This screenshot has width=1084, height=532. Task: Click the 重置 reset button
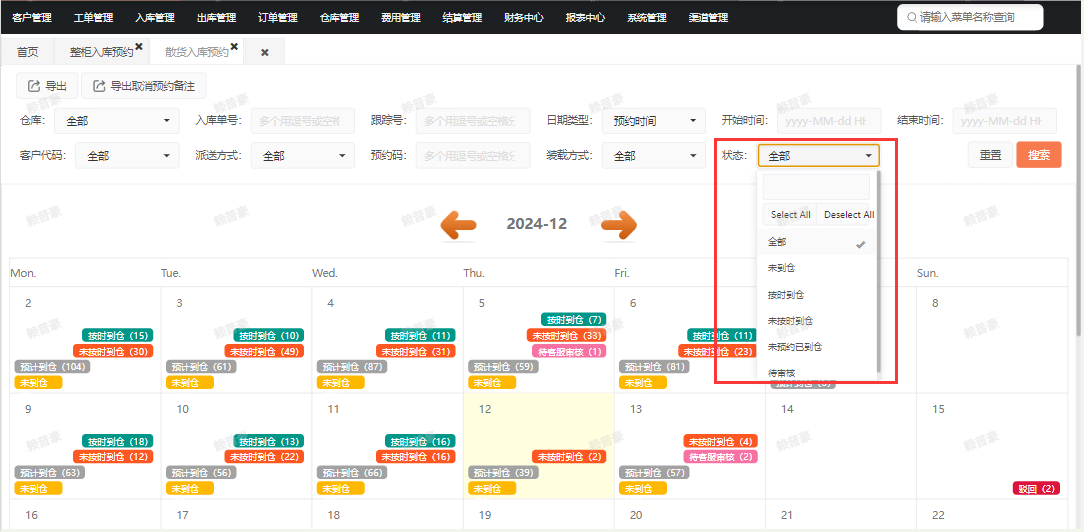pyautogui.click(x=990, y=155)
